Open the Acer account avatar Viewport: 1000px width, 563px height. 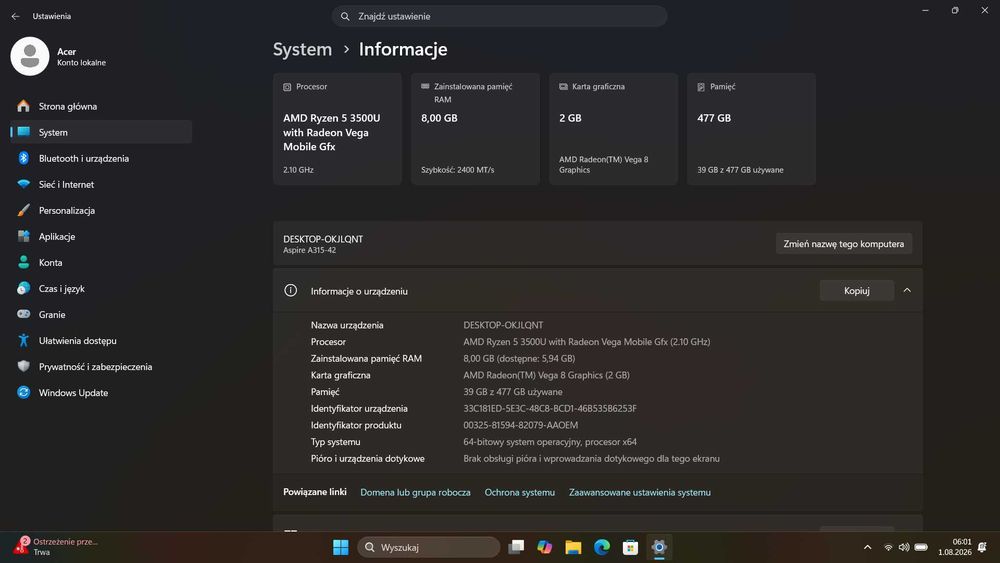(30, 56)
